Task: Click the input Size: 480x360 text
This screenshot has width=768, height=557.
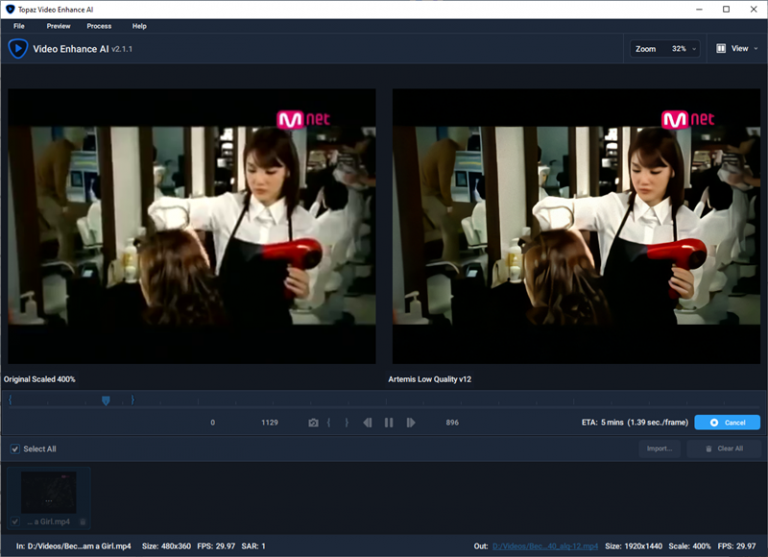Action: coord(166,546)
